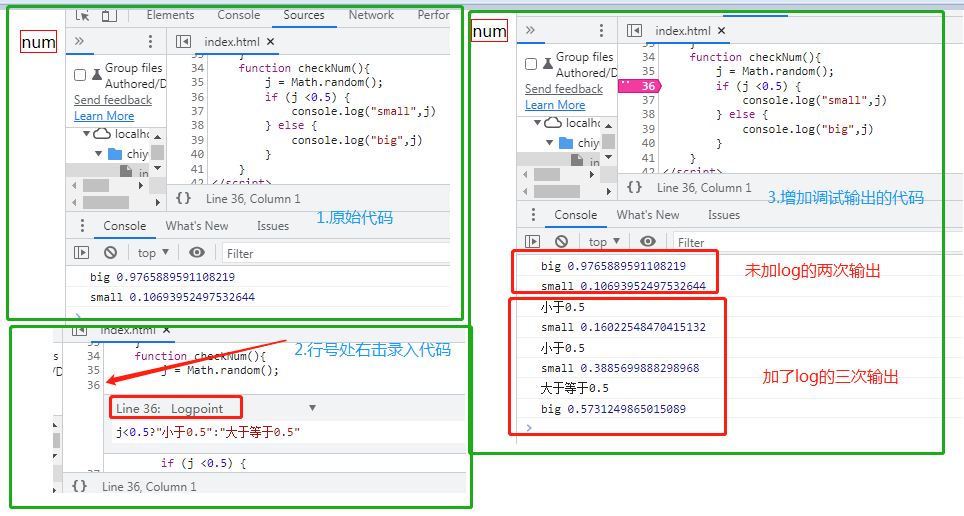Switch to the Sources tab
Image resolution: width=964 pixels, height=516 pixels.
coord(304,15)
